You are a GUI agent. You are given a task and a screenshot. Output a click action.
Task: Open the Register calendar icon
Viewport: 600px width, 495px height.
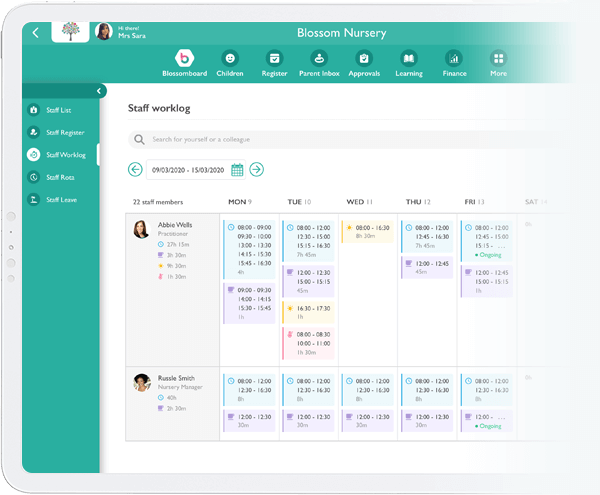tap(274, 58)
